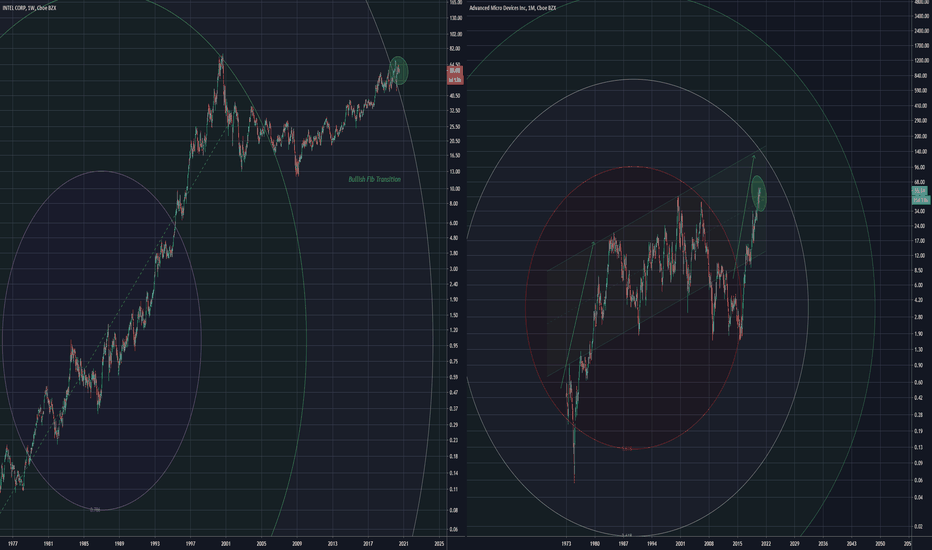This screenshot has height=550, width=932.
Task: Click the Advanced Micro Devices Inc symbol title
Action: (x=512, y=8)
